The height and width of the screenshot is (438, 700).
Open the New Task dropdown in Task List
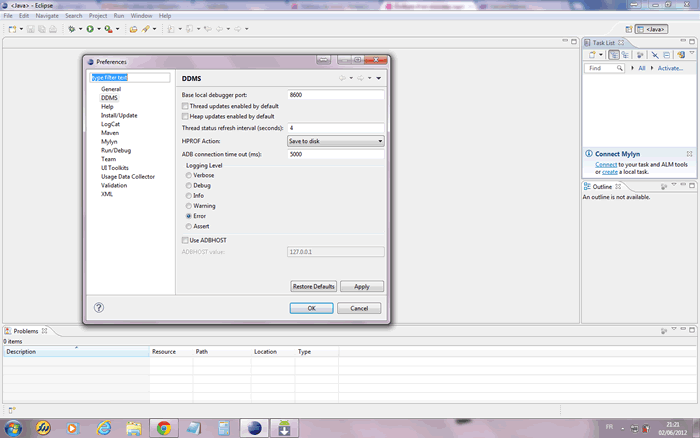pyautogui.click(x=601, y=55)
